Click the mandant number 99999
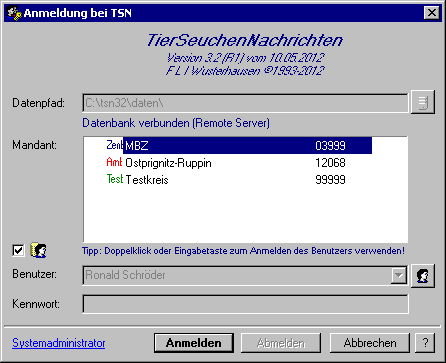 pyautogui.click(x=330, y=180)
